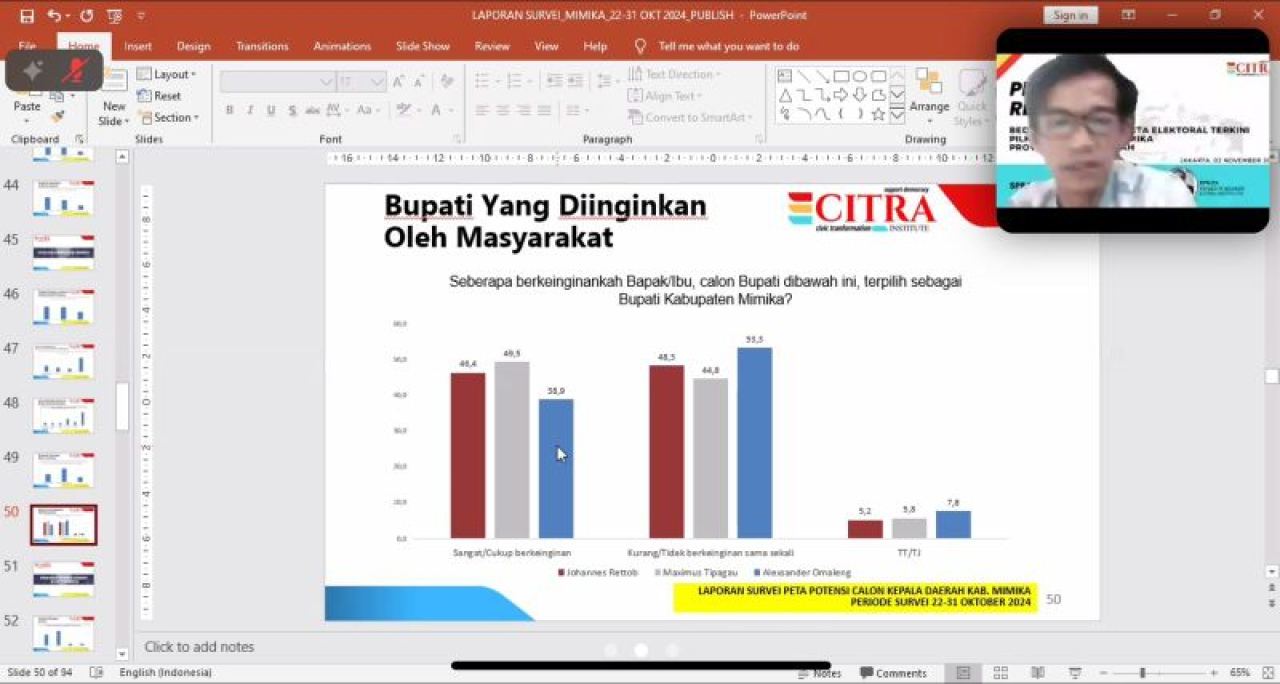Start Slide Show from status bar icon
Screen dimensions: 1280x684
1074,673
